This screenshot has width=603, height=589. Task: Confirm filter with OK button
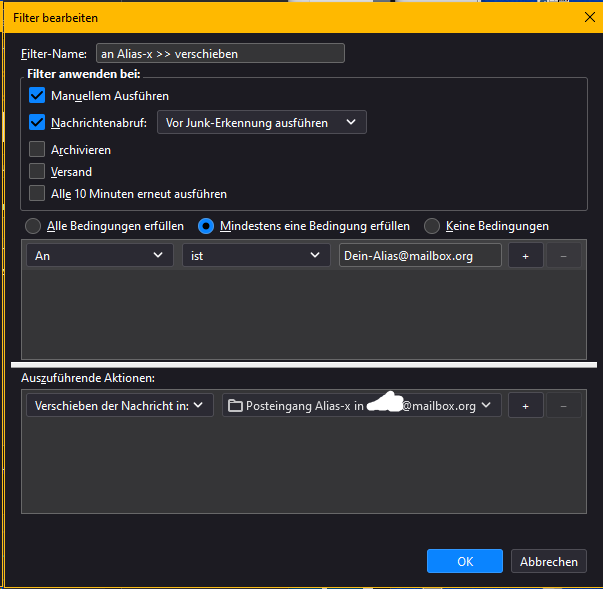click(465, 561)
